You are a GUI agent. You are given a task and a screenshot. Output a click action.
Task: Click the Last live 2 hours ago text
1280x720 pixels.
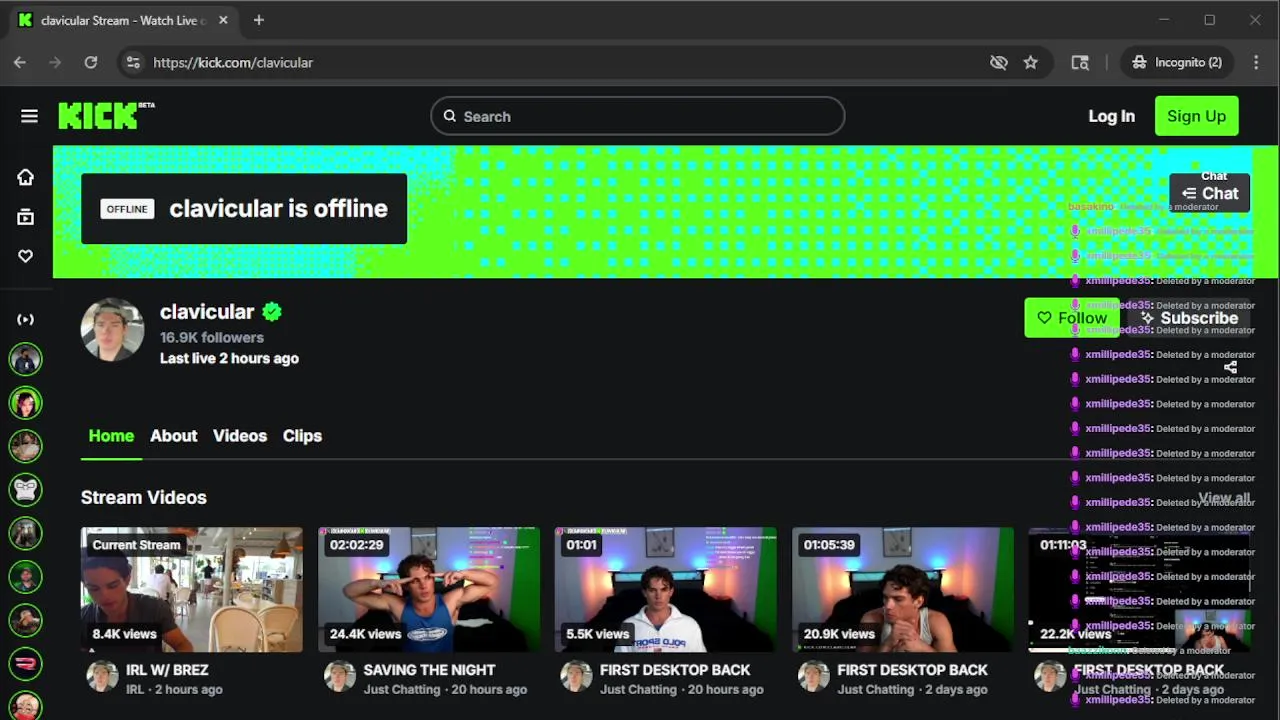point(229,358)
